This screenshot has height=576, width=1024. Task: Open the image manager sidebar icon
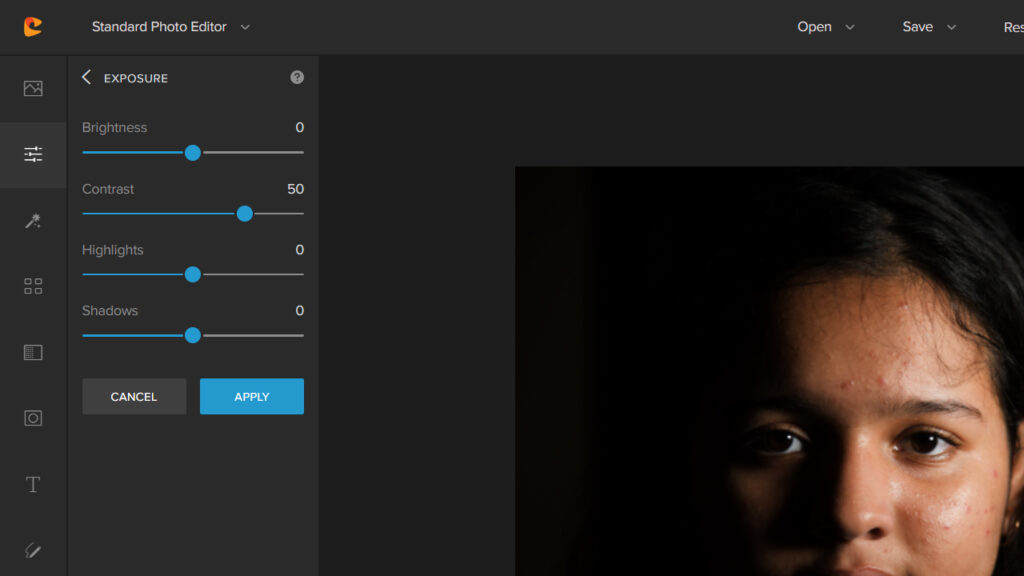(x=33, y=88)
